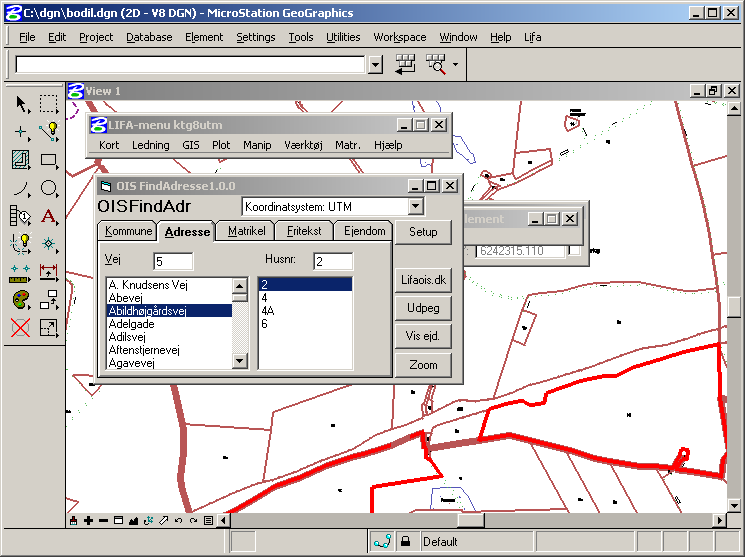This screenshot has height=557, width=745.
Task: Select 'Adelgade' in the street list
Action: click(132, 324)
